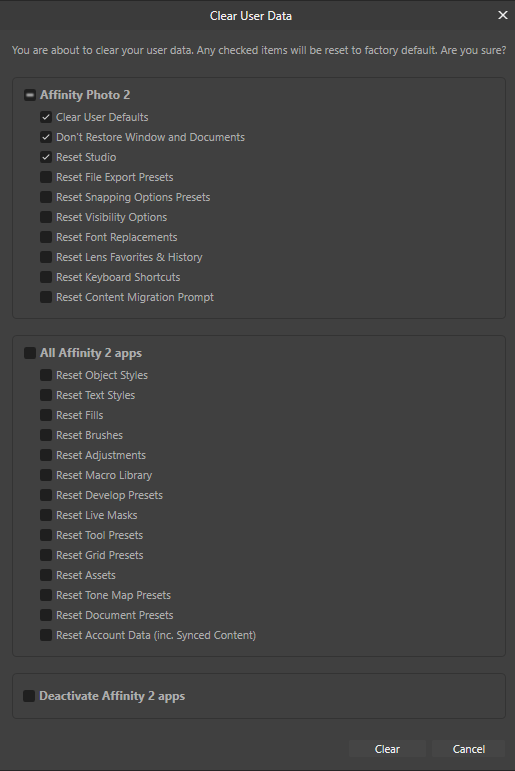
Task: Uncheck Don't Restore Window and Documents
Action: (46, 137)
